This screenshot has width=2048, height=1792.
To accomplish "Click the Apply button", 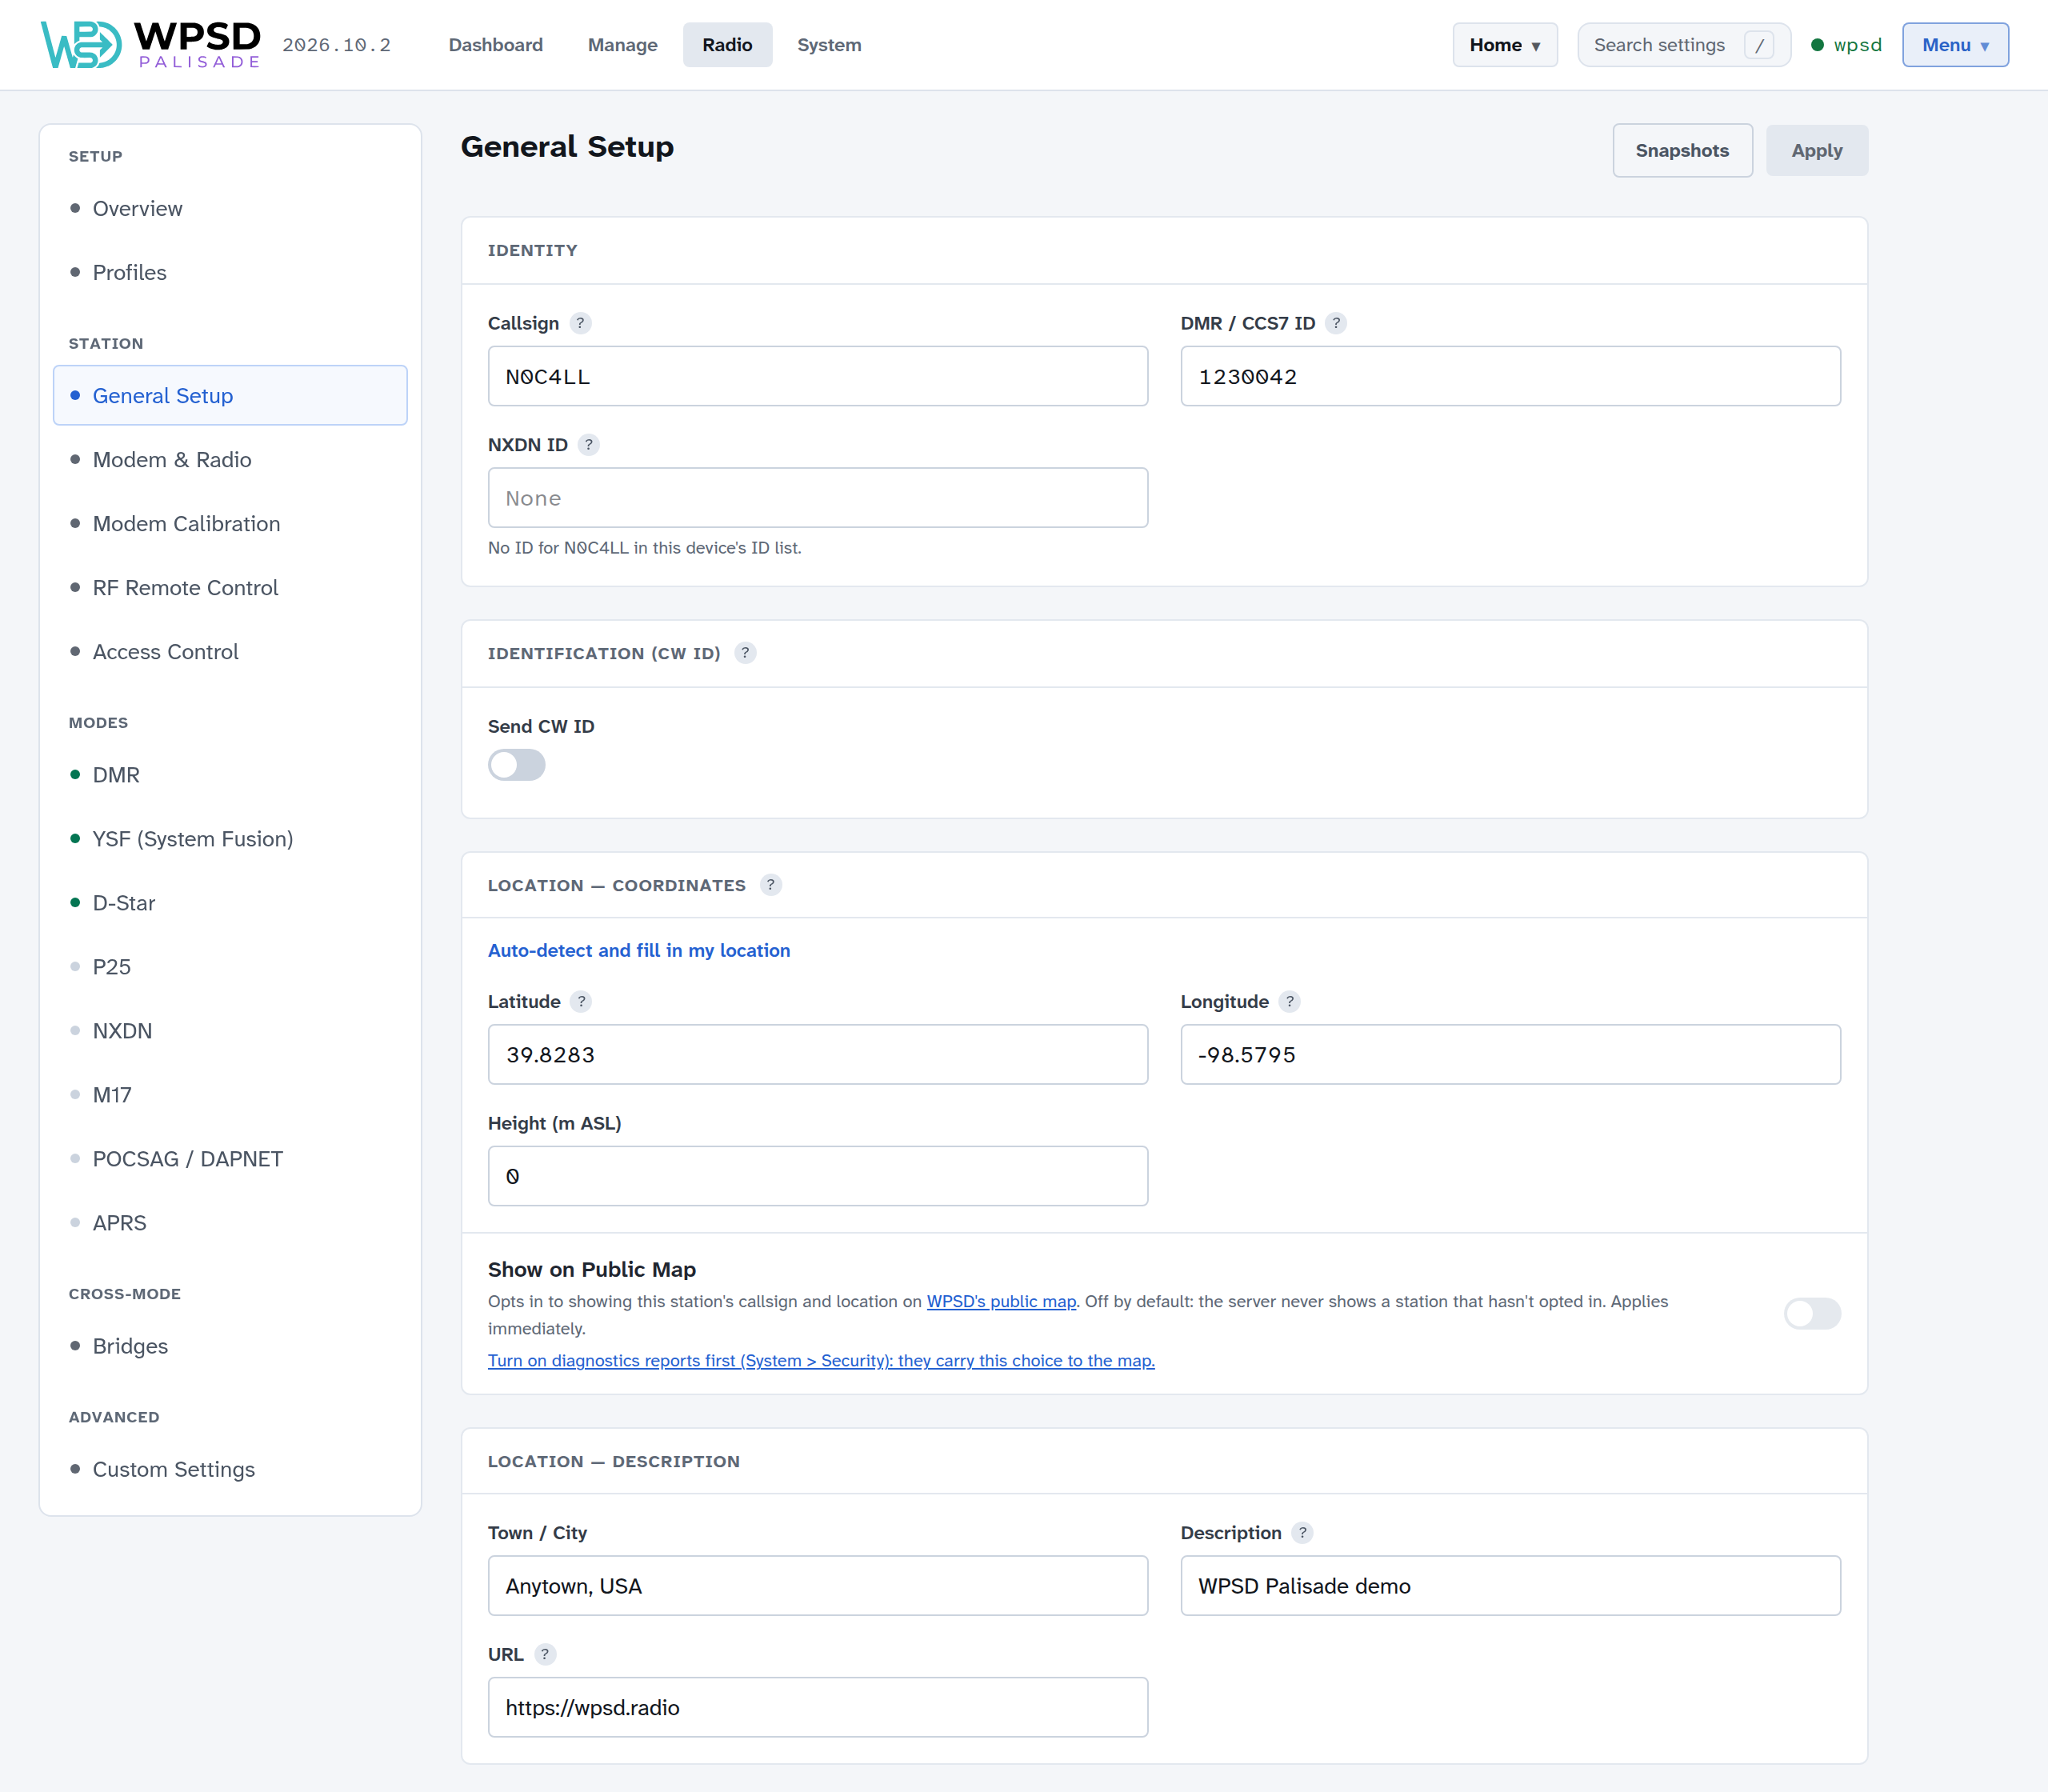I will pos(1816,150).
